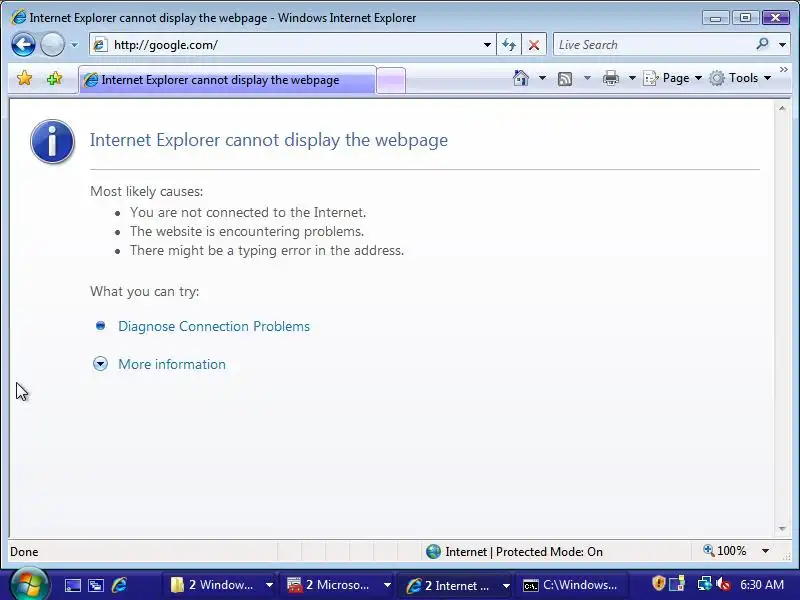Select the 'Internet Explorer cannot display' tab

point(227,80)
